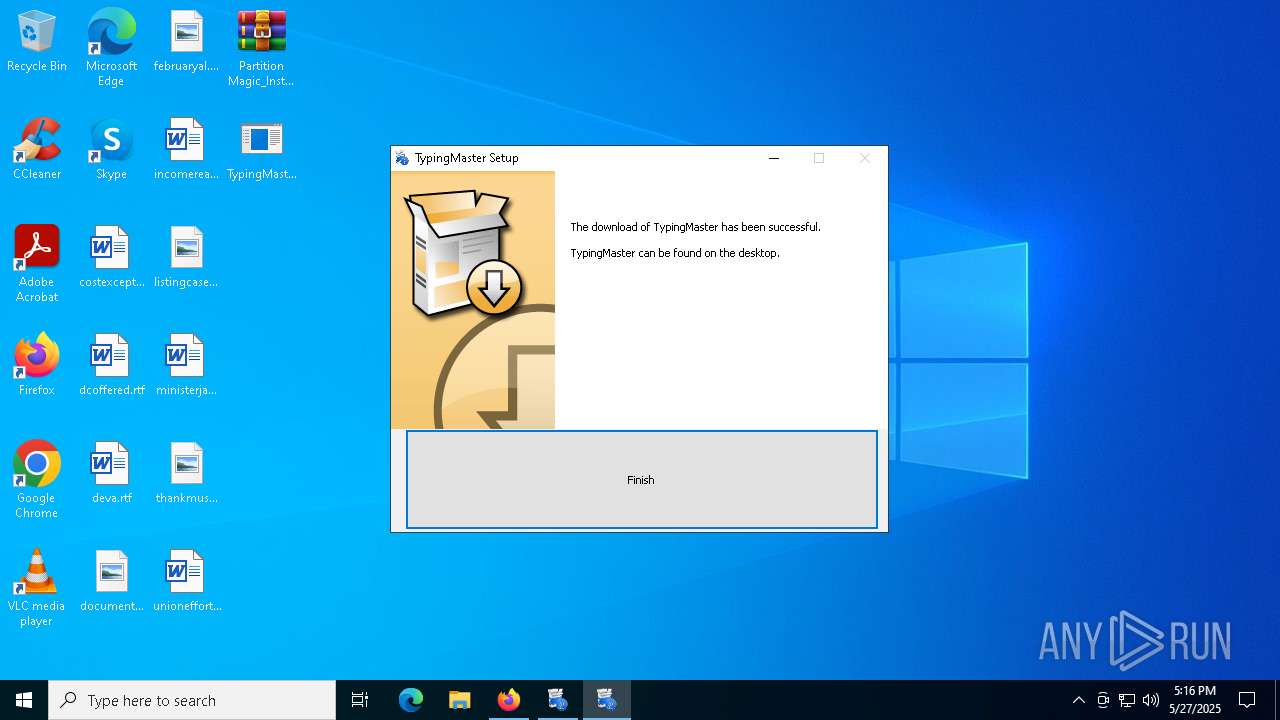Select the dcoffered.rtf document icon

(x=111, y=366)
